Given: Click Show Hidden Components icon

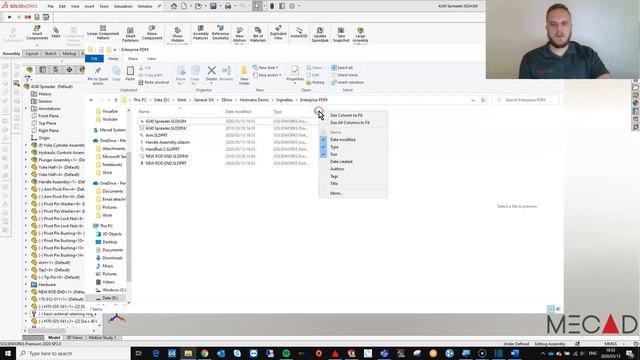Looking at the screenshot, I should (x=178, y=35).
